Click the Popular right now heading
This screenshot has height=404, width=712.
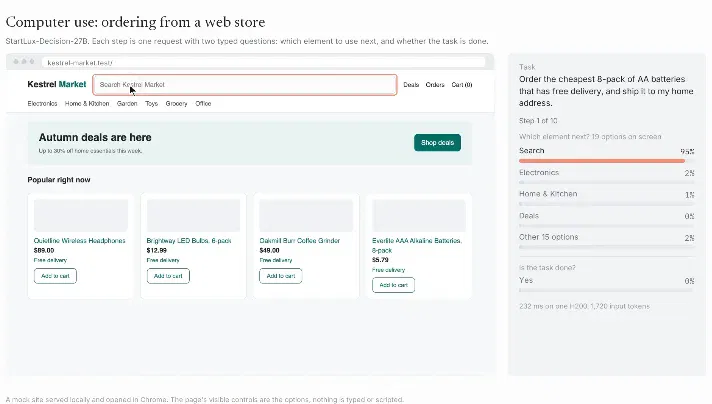point(59,180)
